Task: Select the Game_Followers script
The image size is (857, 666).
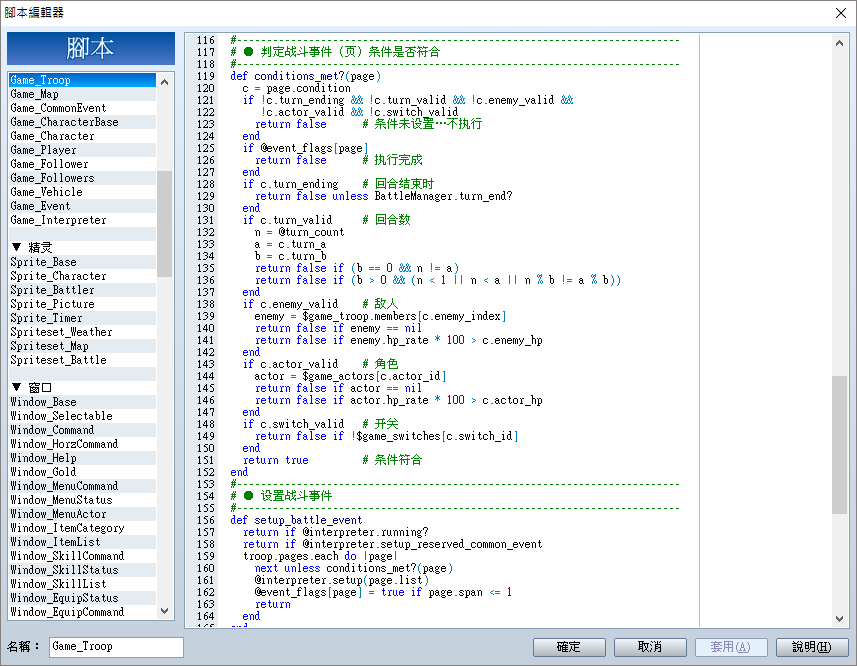Action: point(82,178)
